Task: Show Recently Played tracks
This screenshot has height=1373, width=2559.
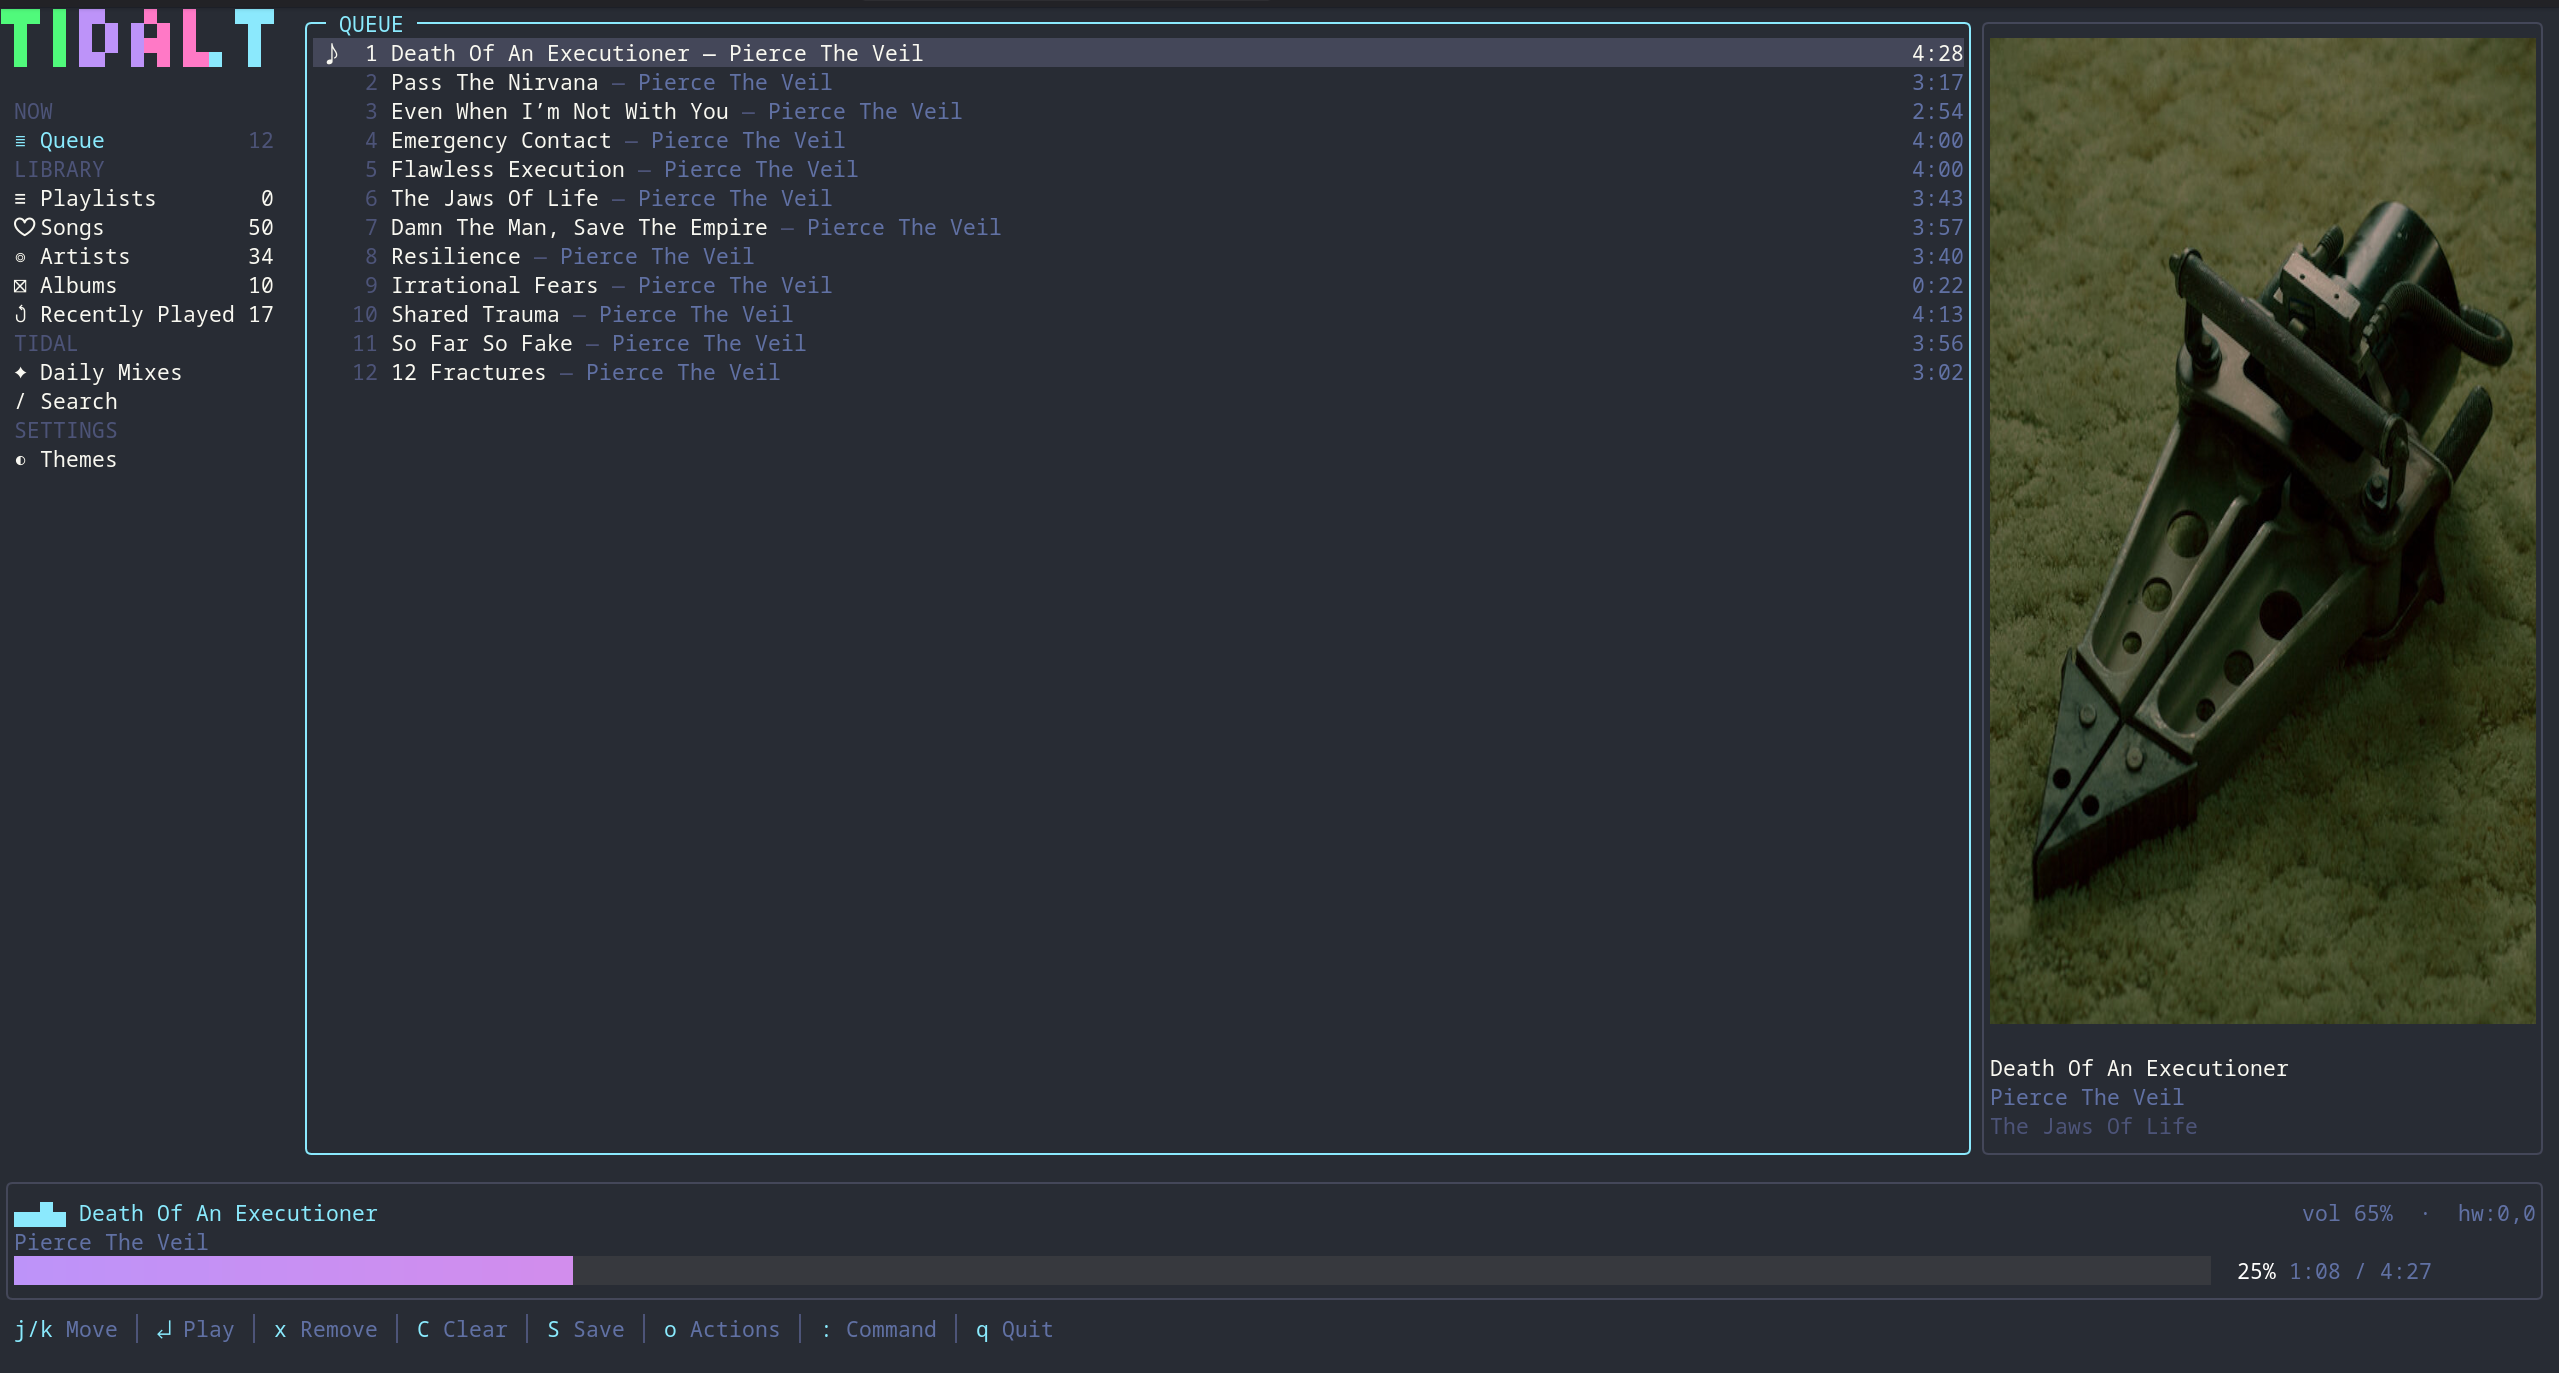Action: [143, 315]
